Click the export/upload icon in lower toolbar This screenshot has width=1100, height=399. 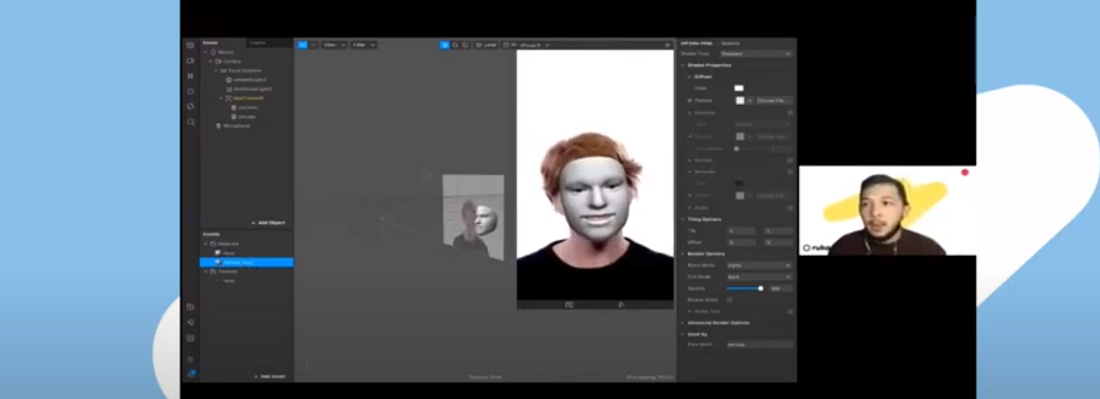pos(190,338)
